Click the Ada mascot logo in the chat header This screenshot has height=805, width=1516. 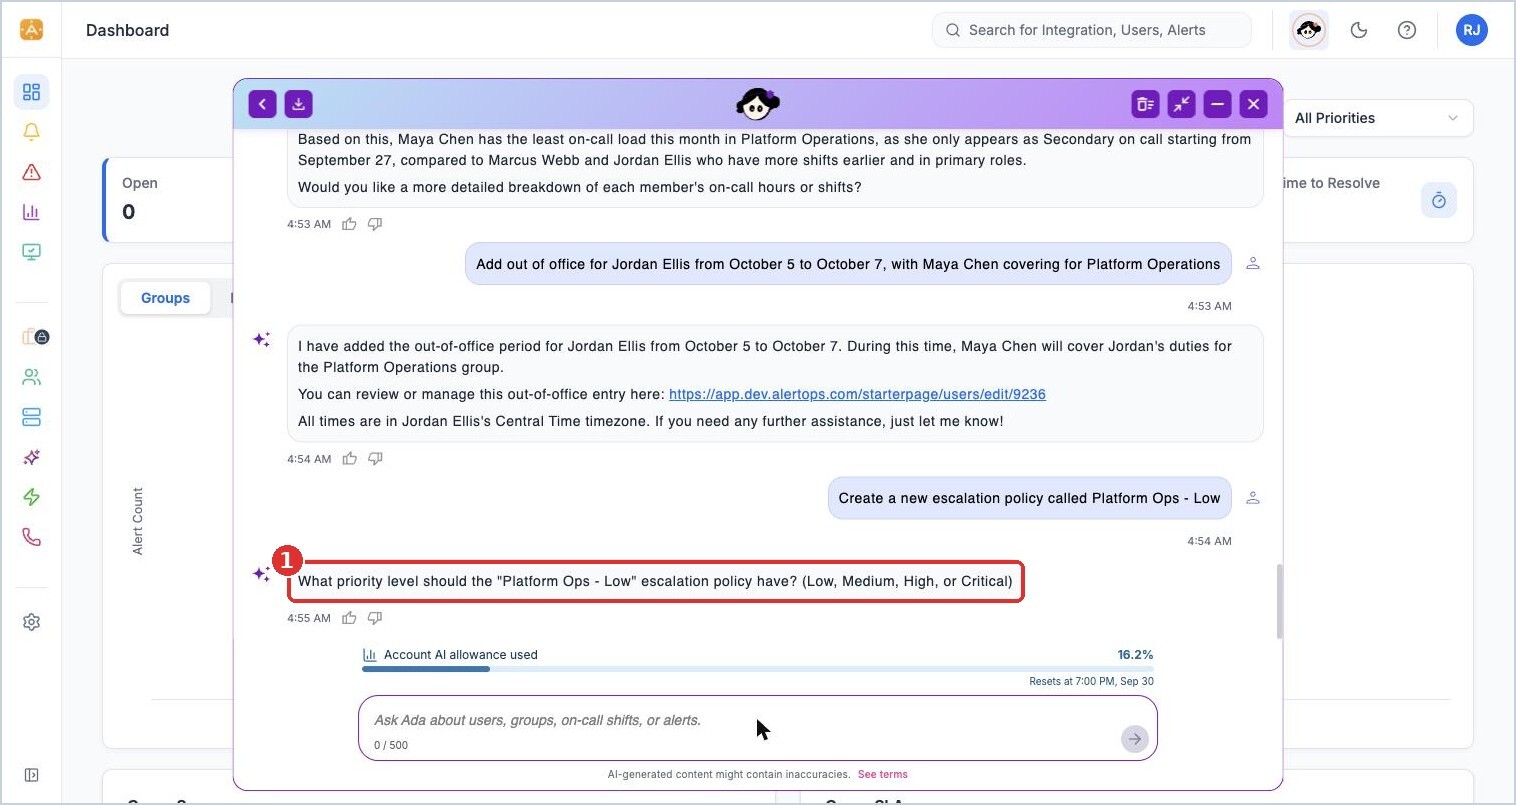point(757,103)
